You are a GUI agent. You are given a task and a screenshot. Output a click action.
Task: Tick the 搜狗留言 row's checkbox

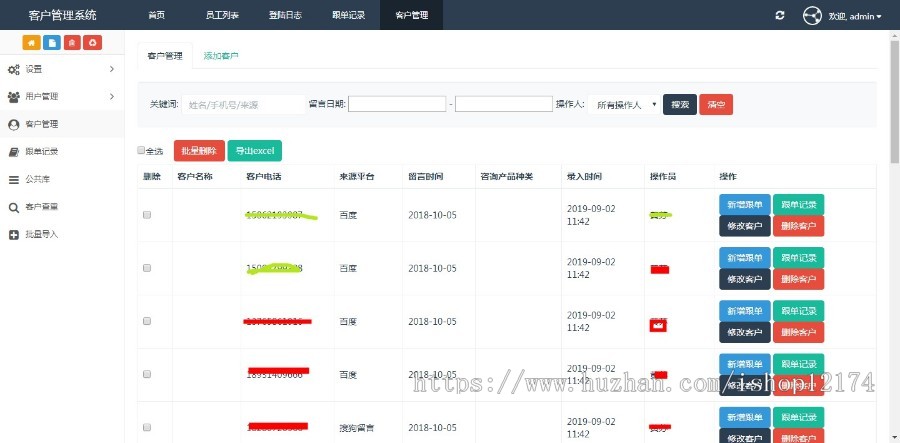click(x=147, y=428)
